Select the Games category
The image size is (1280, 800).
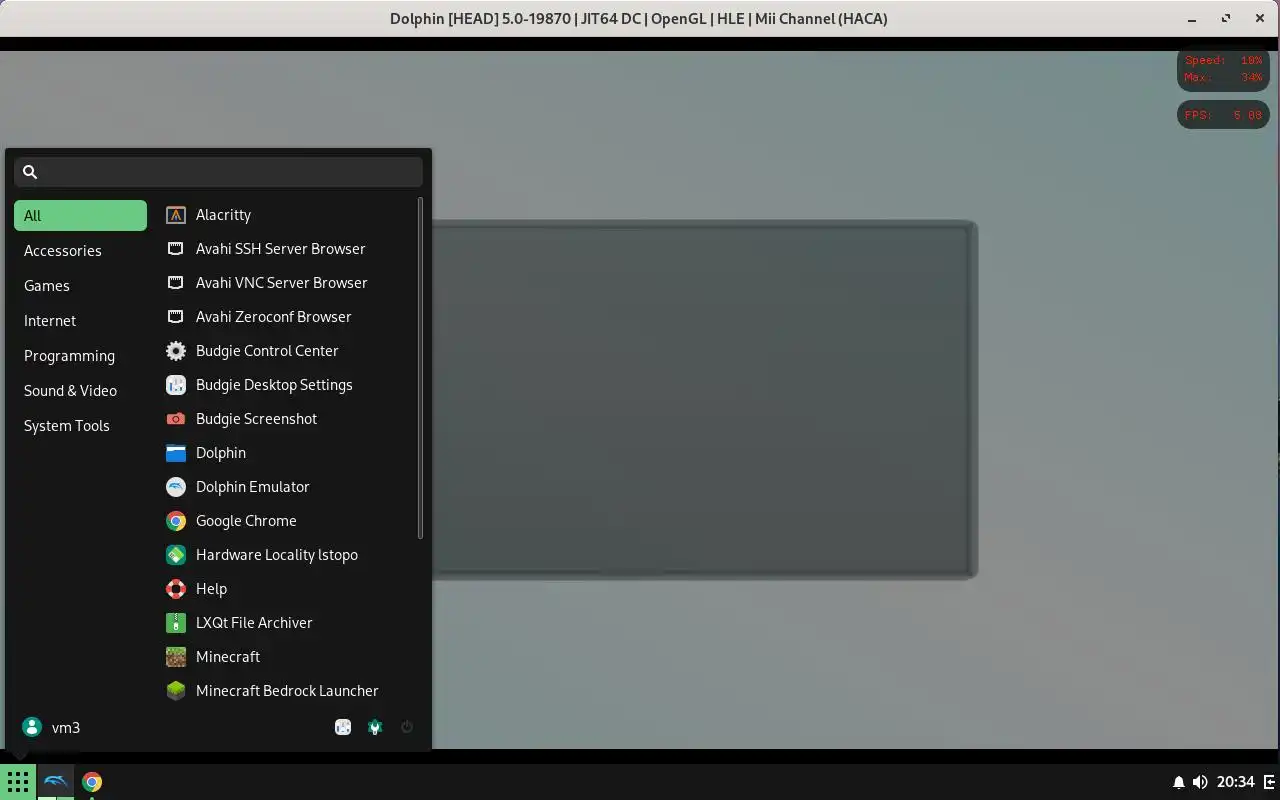[80, 286]
